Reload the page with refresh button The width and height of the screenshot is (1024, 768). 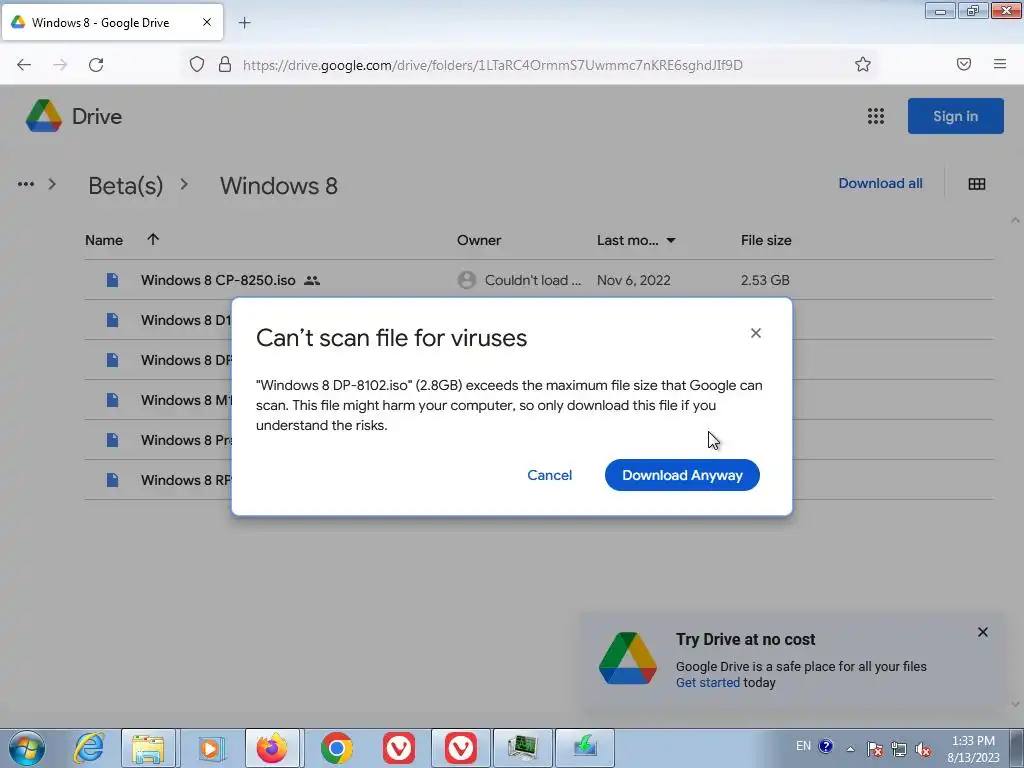[x=96, y=65]
